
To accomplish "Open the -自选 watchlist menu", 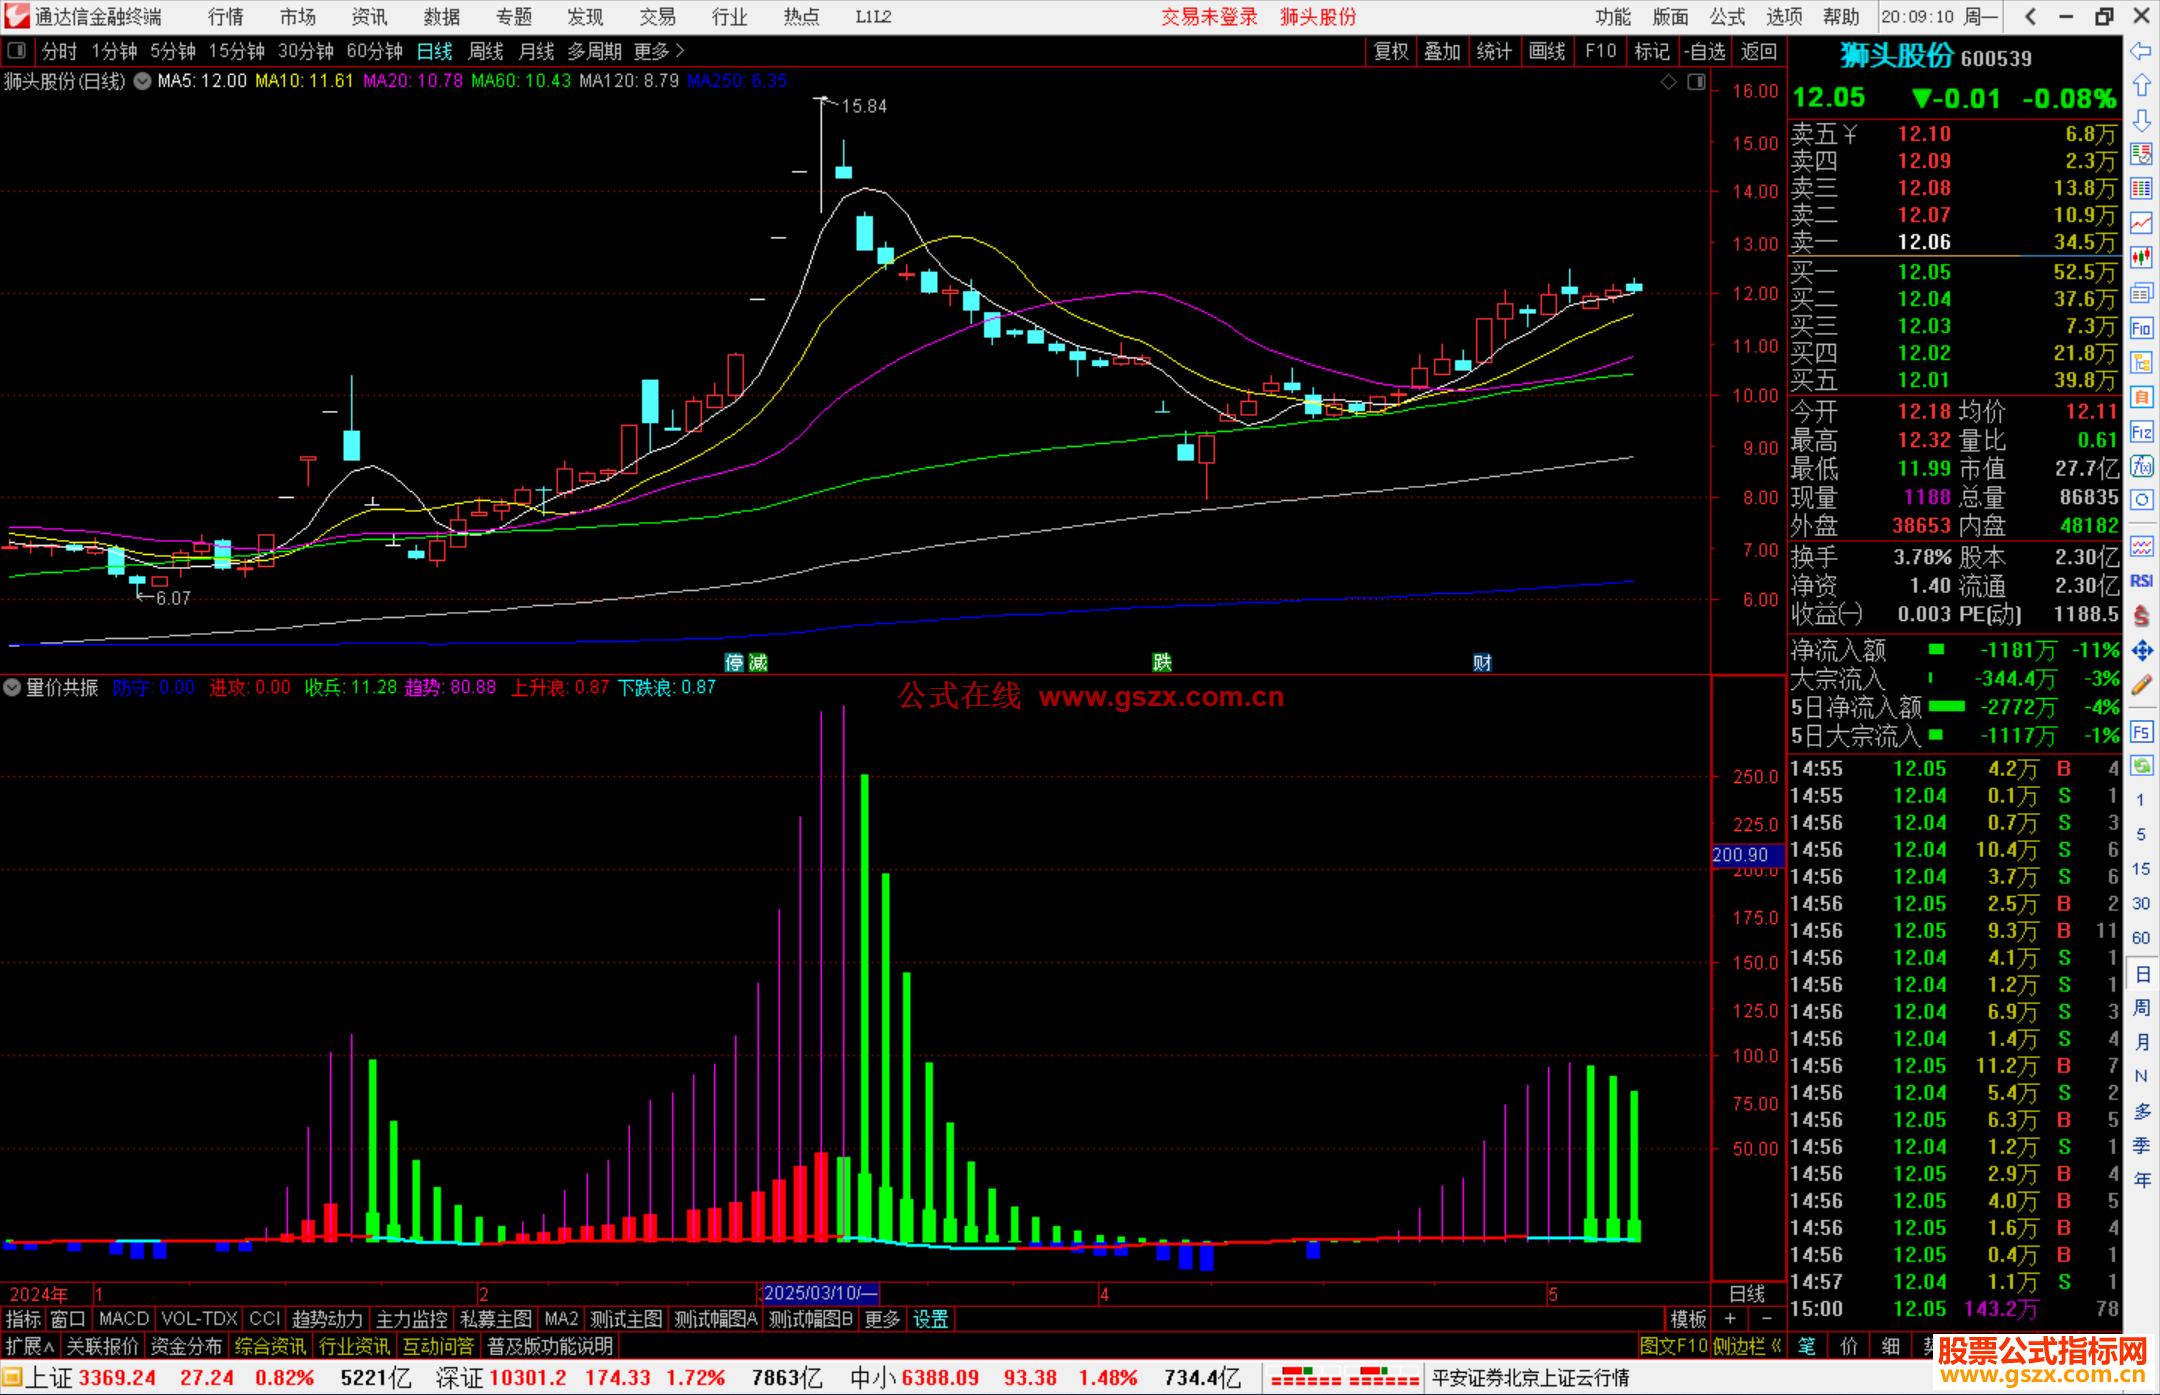I will pyautogui.click(x=1704, y=51).
